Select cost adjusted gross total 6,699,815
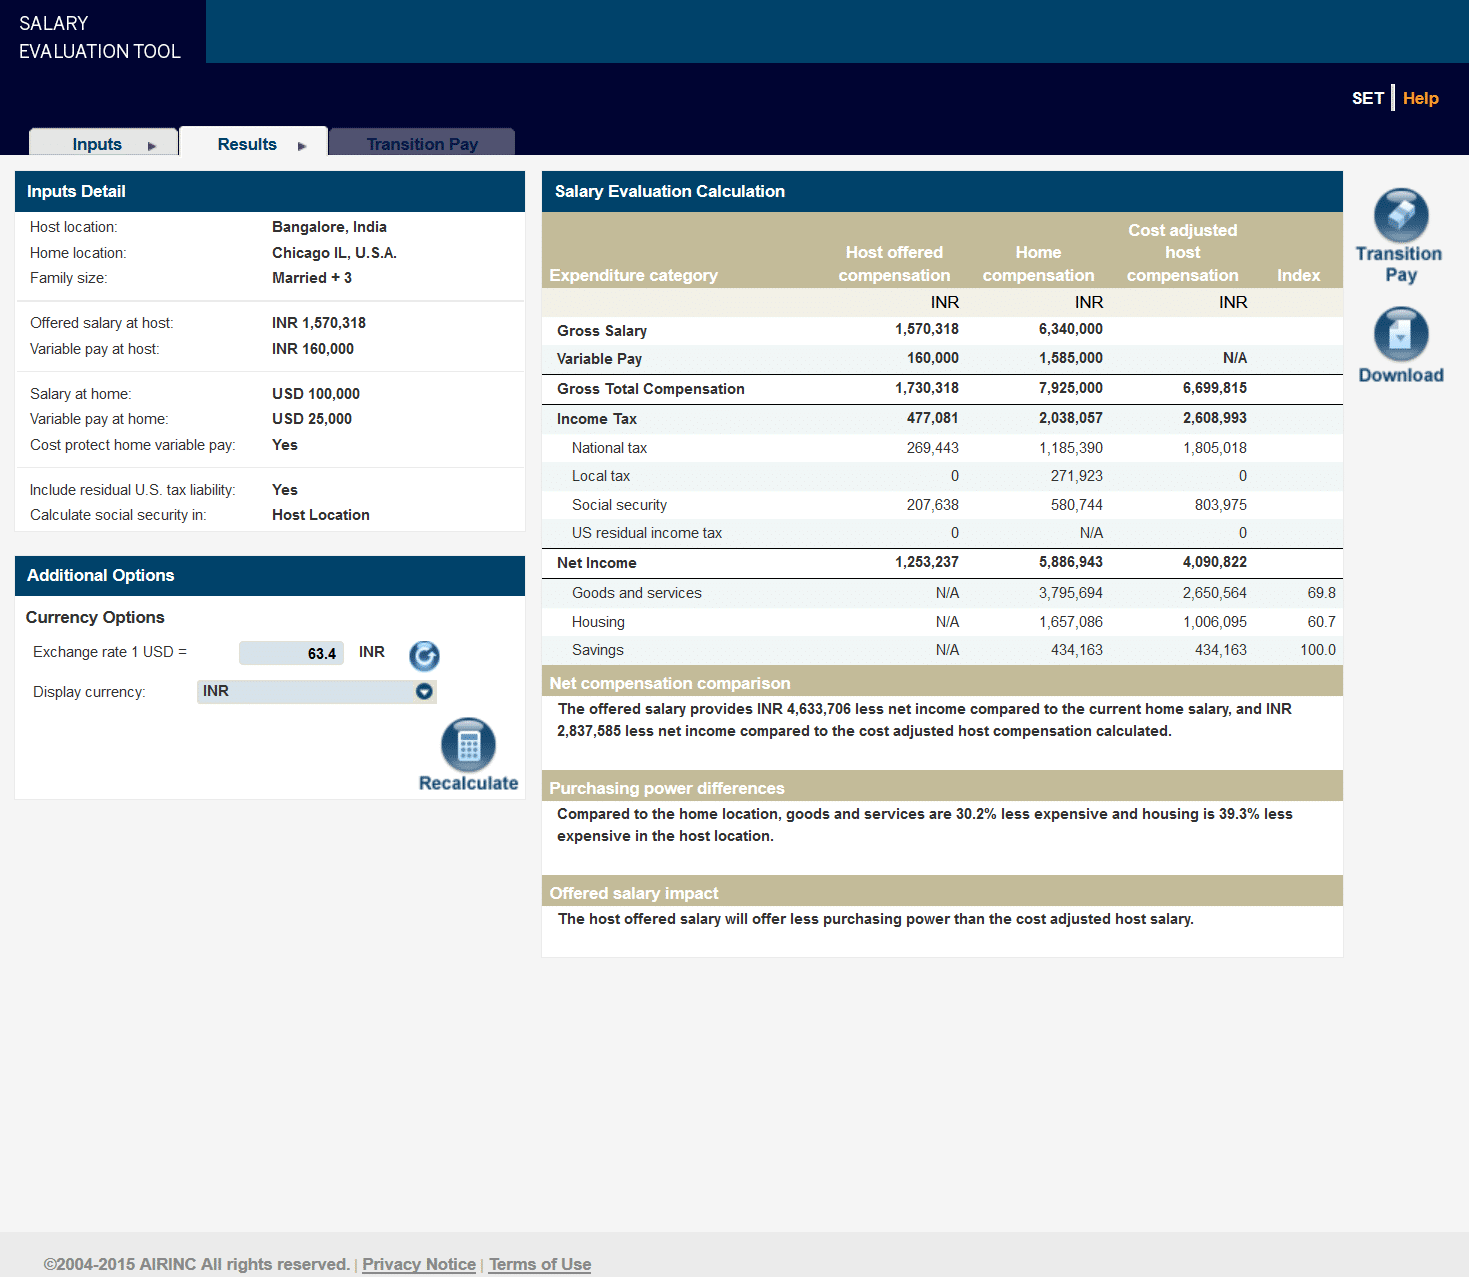Image resolution: width=1469 pixels, height=1277 pixels. coord(1214,388)
